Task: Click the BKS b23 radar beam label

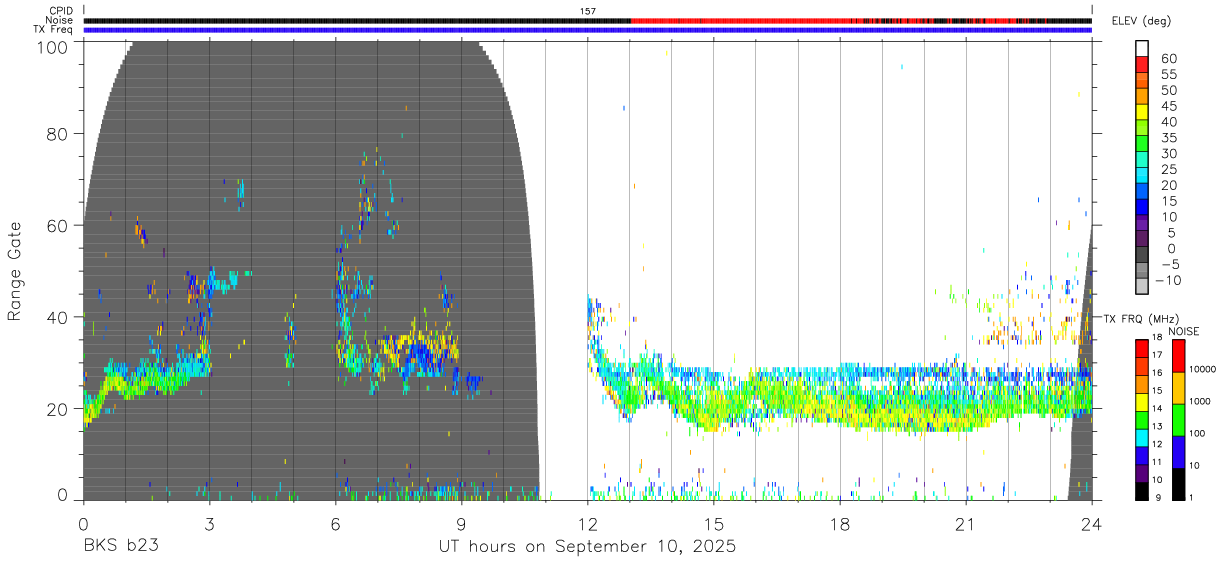Action: pos(120,546)
